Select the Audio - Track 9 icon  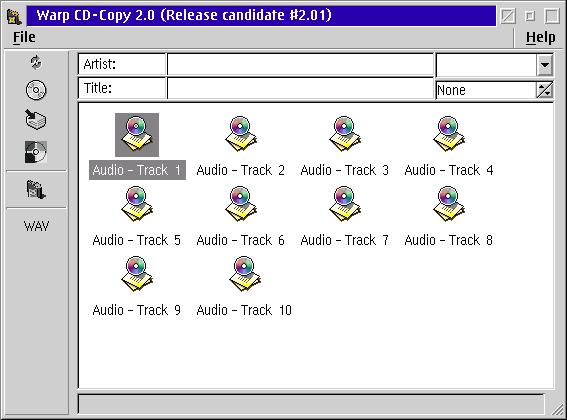(x=137, y=274)
